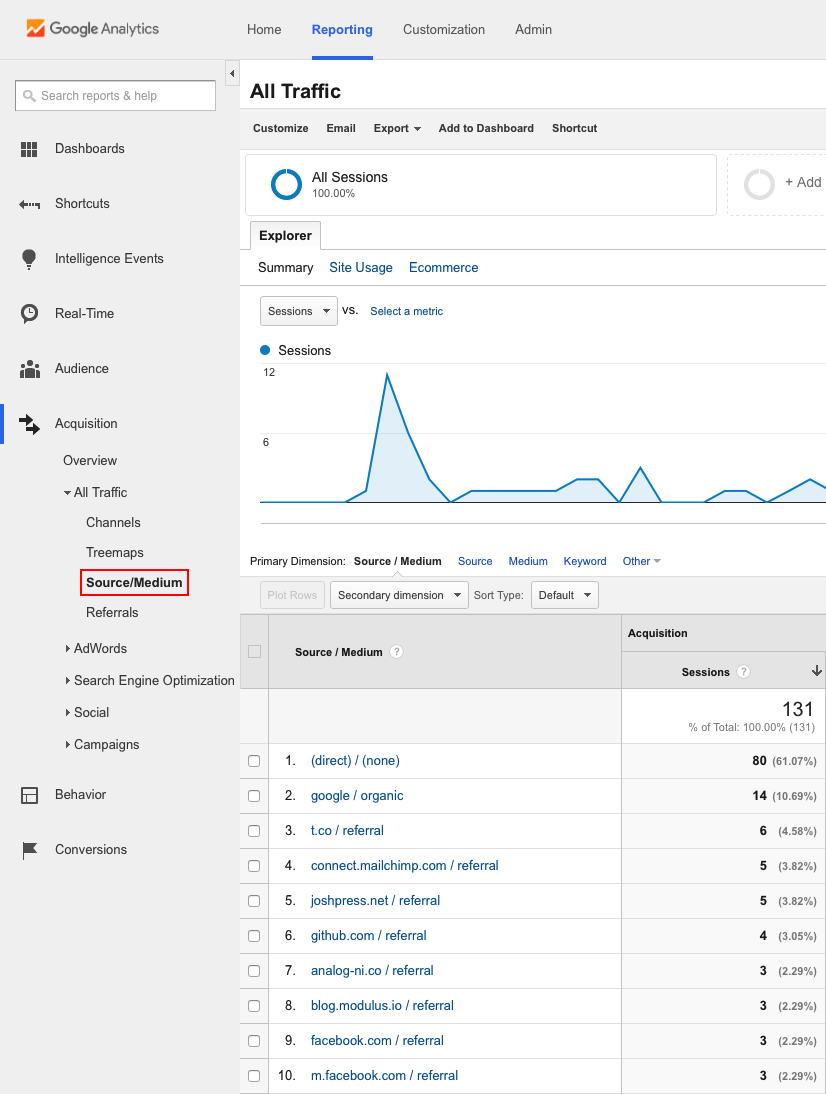Click the Google Analytics logo
The width and height of the screenshot is (826, 1094).
coord(93,29)
